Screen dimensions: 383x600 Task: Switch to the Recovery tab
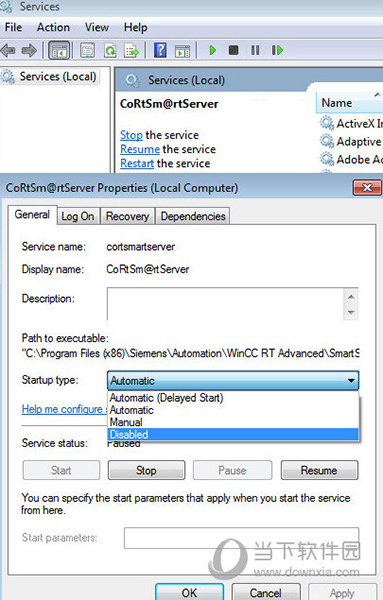coord(127,216)
